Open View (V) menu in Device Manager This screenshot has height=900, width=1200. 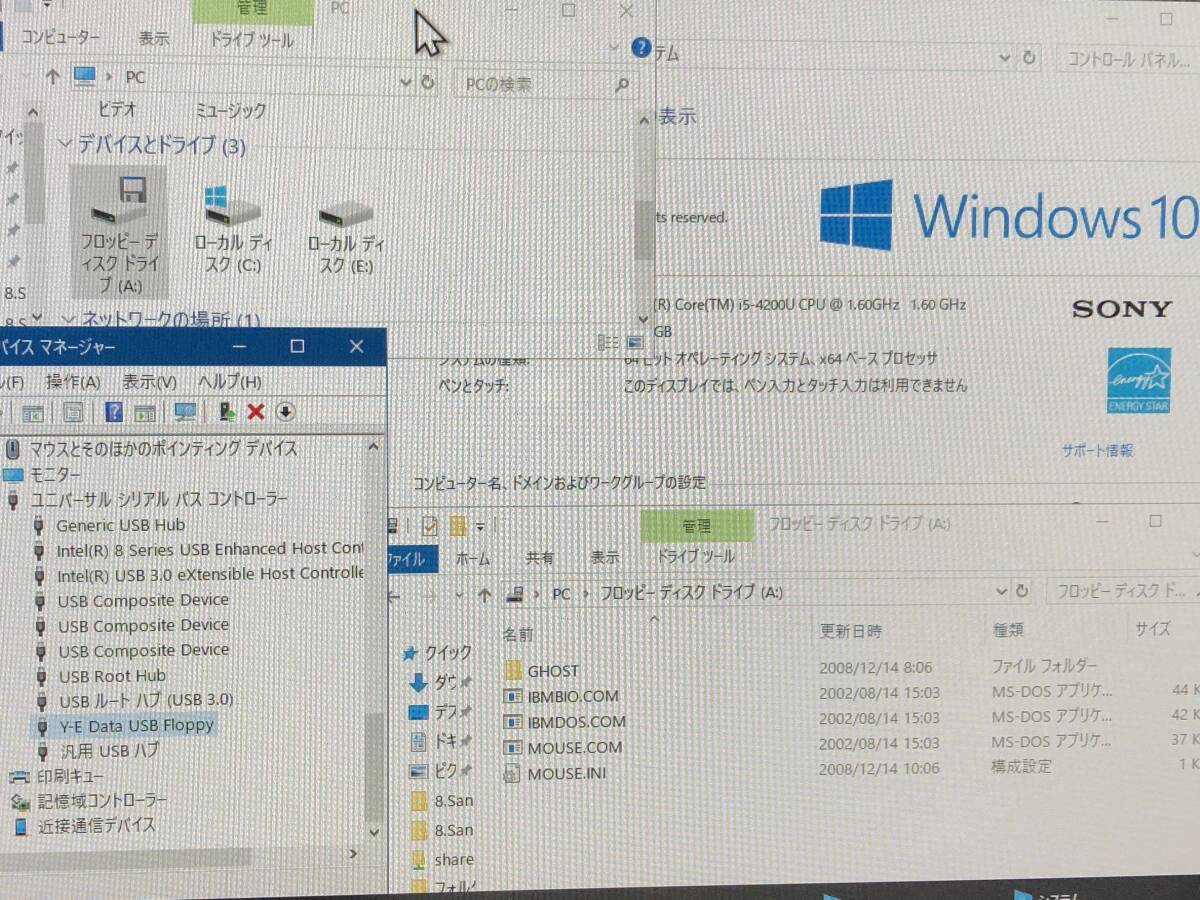(149, 382)
